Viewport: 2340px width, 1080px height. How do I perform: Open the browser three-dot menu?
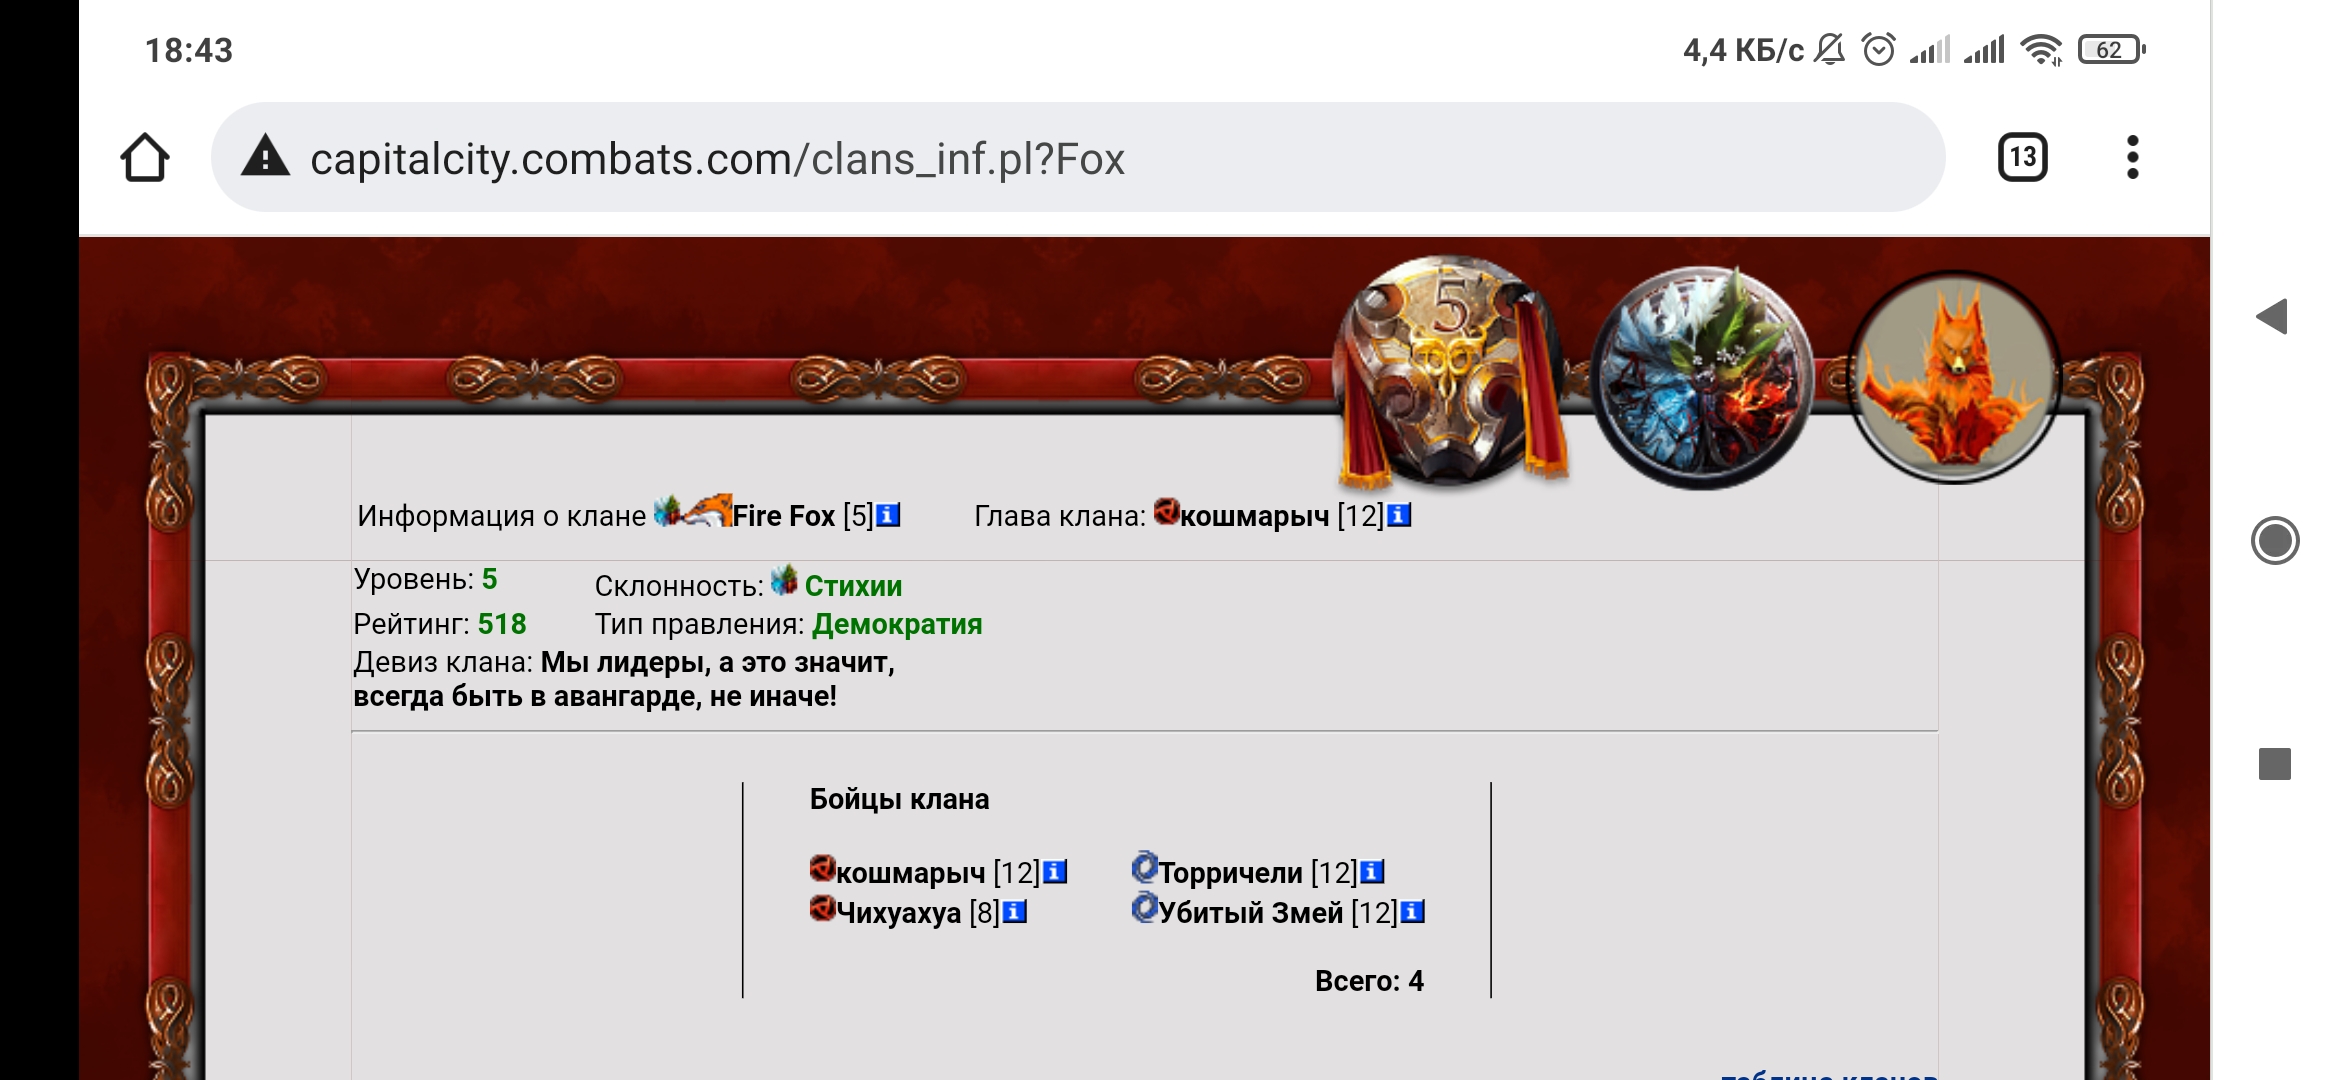pyautogui.click(x=2132, y=157)
